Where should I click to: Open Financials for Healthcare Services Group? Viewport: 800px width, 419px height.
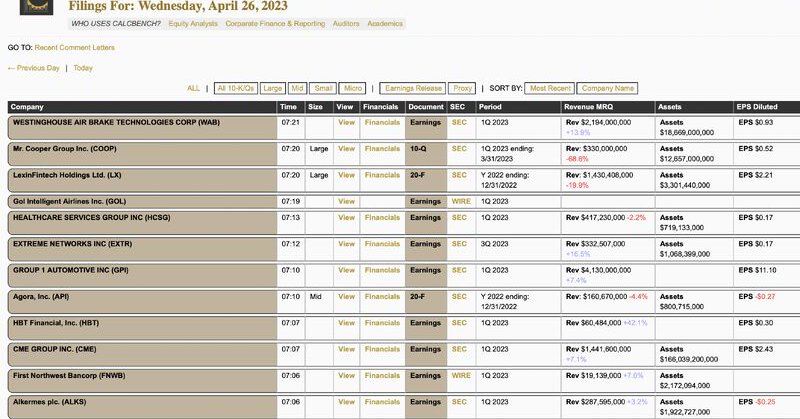(382, 217)
